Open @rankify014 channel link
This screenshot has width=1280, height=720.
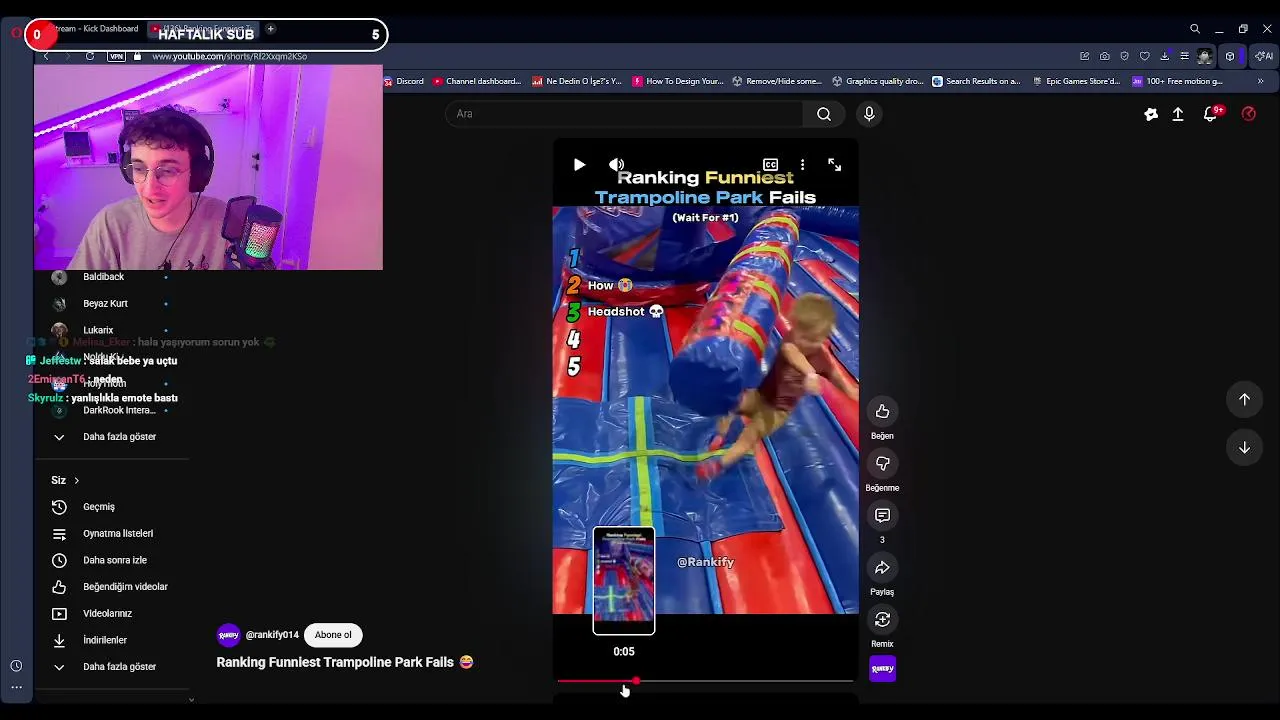pyautogui.click(x=272, y=635)
